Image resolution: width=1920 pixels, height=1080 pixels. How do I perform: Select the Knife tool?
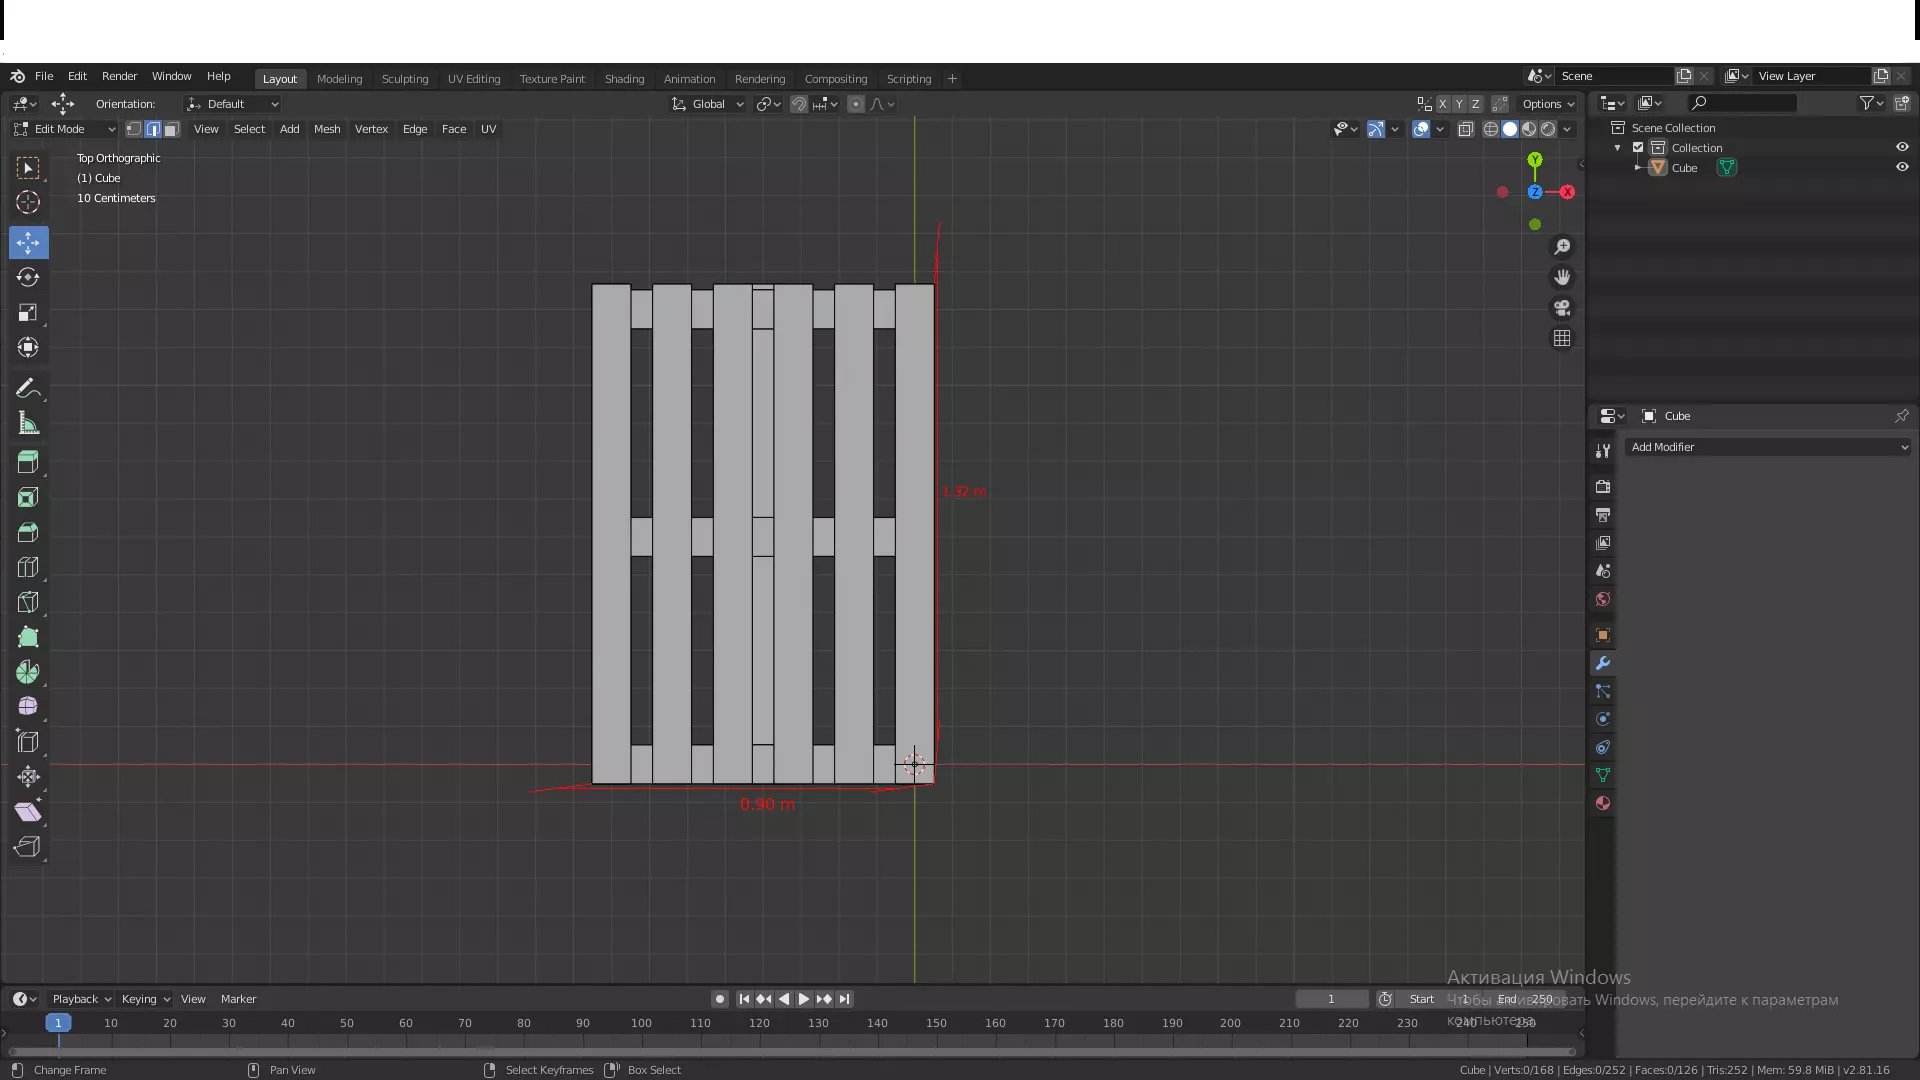click(x=28, y=602)
